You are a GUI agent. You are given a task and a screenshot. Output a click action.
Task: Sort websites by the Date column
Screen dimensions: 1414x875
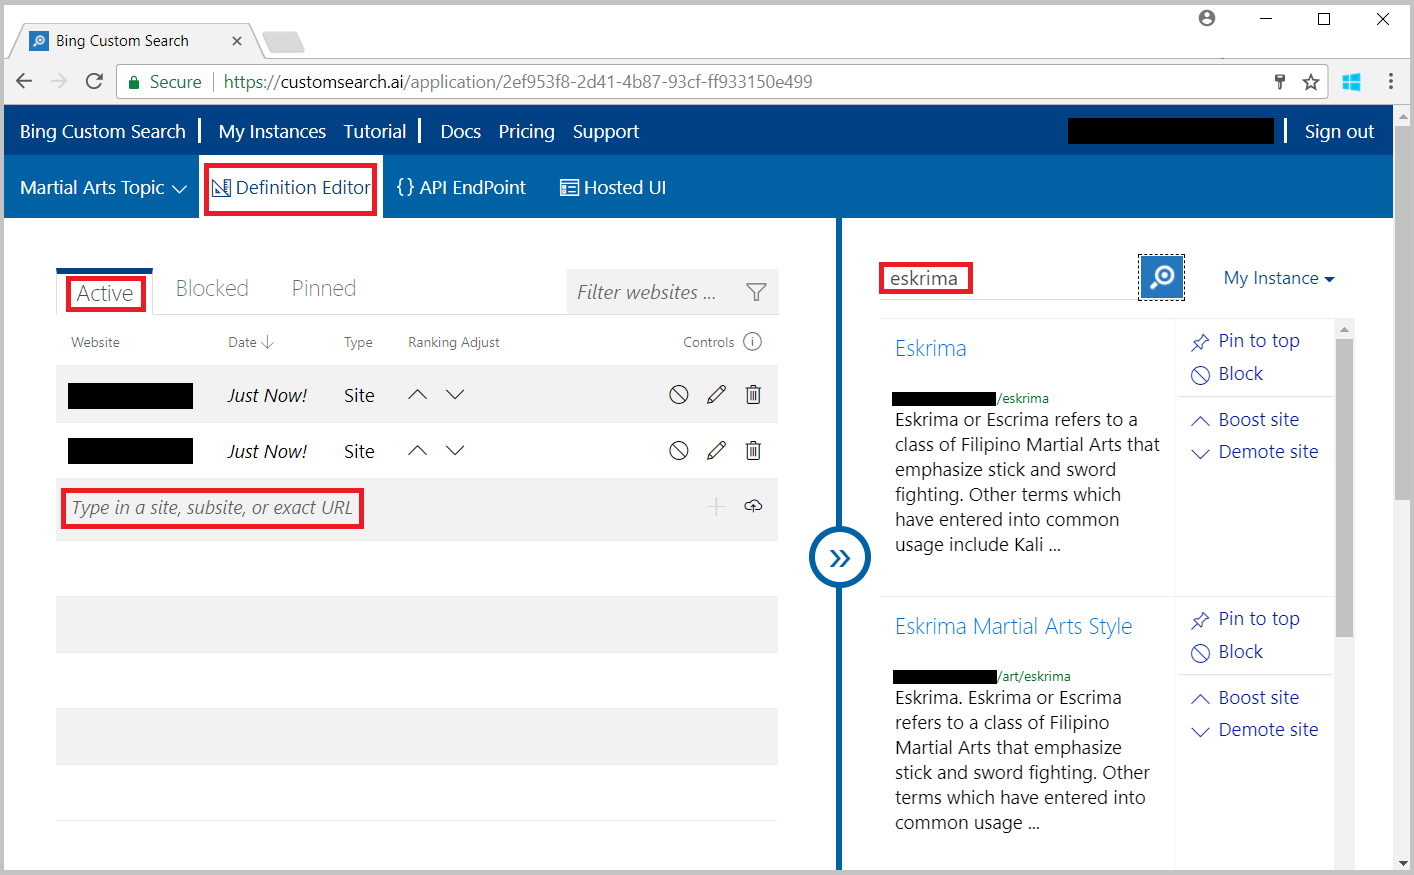[x=251, y=342]
